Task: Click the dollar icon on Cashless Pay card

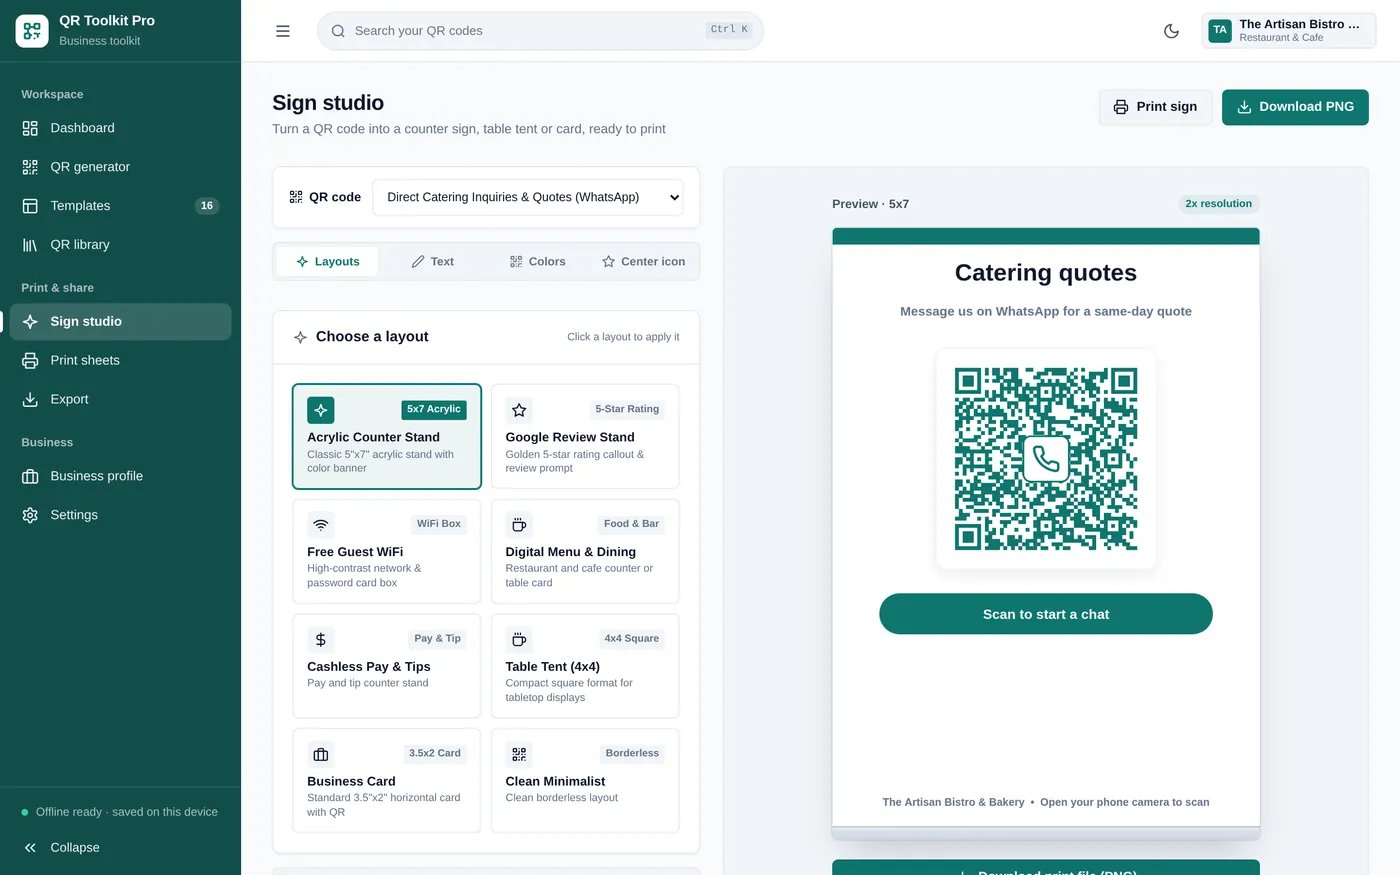Action: pos(321,640)
